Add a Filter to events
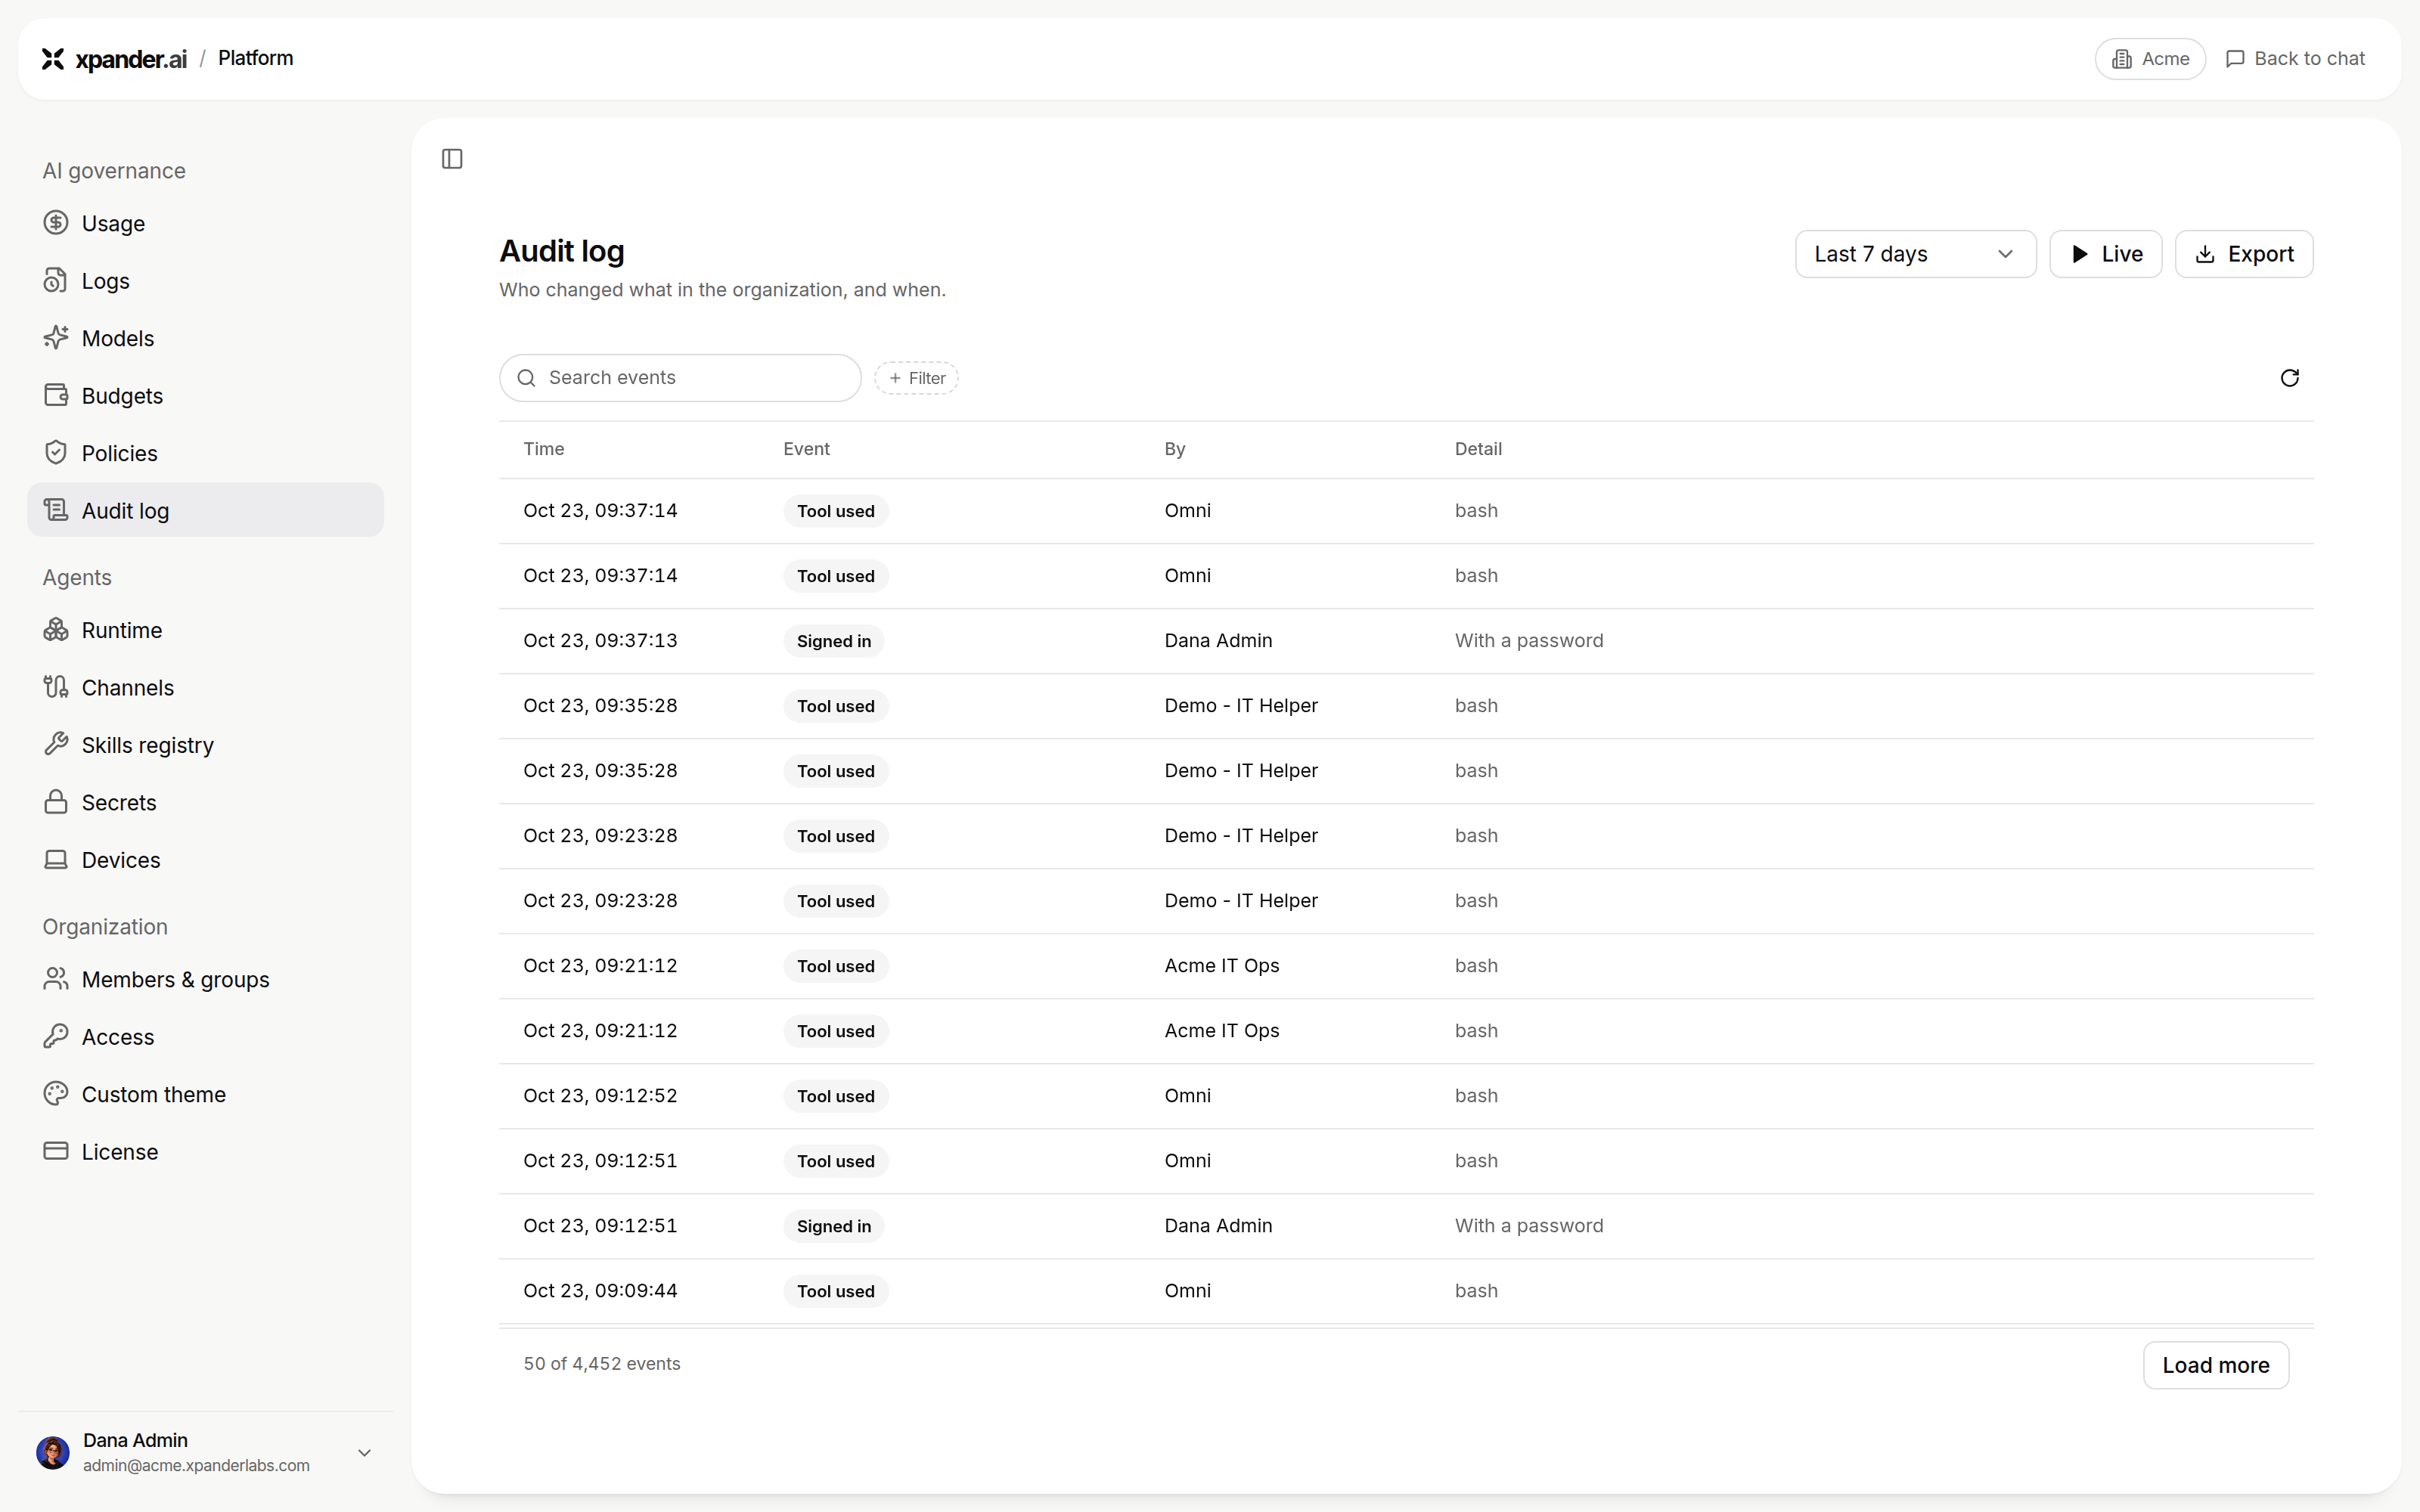2420x1512 pixels. pos(916,378)
